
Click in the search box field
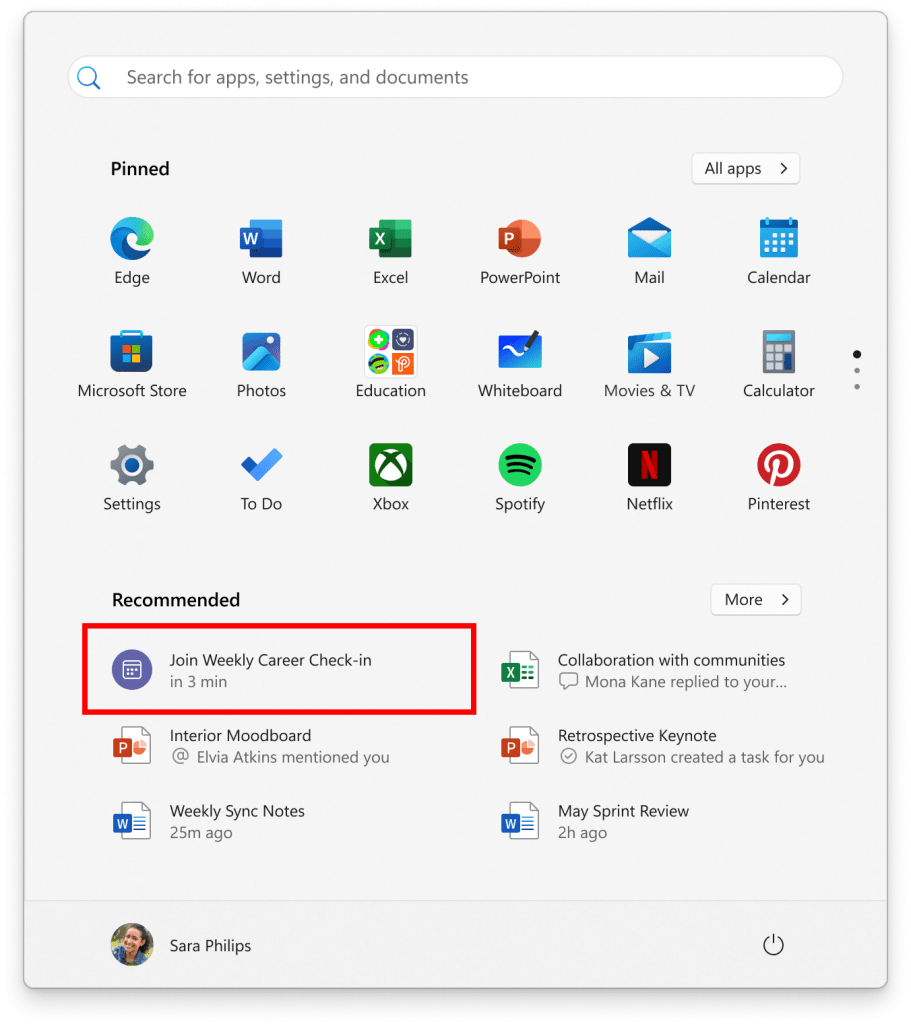[455, 77]
